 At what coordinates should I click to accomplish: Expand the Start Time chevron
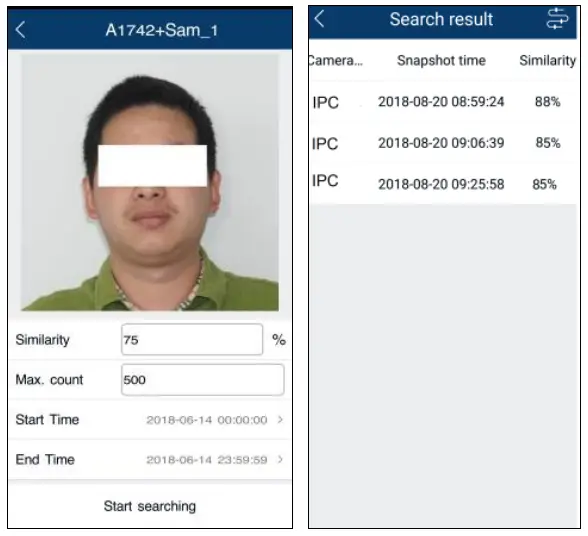coord(280,419)
